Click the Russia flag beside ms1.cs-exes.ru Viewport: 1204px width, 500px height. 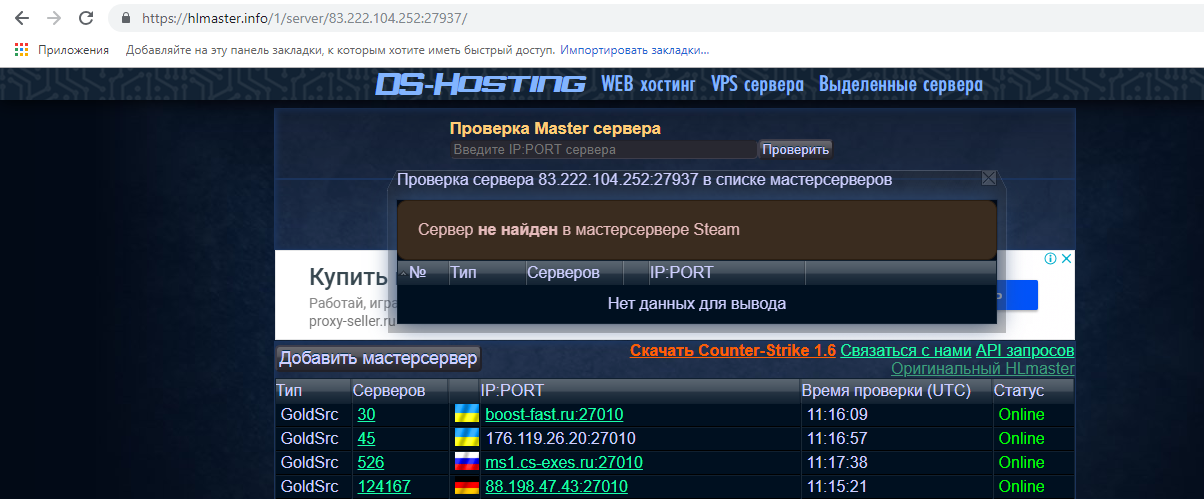click(466, 462)
